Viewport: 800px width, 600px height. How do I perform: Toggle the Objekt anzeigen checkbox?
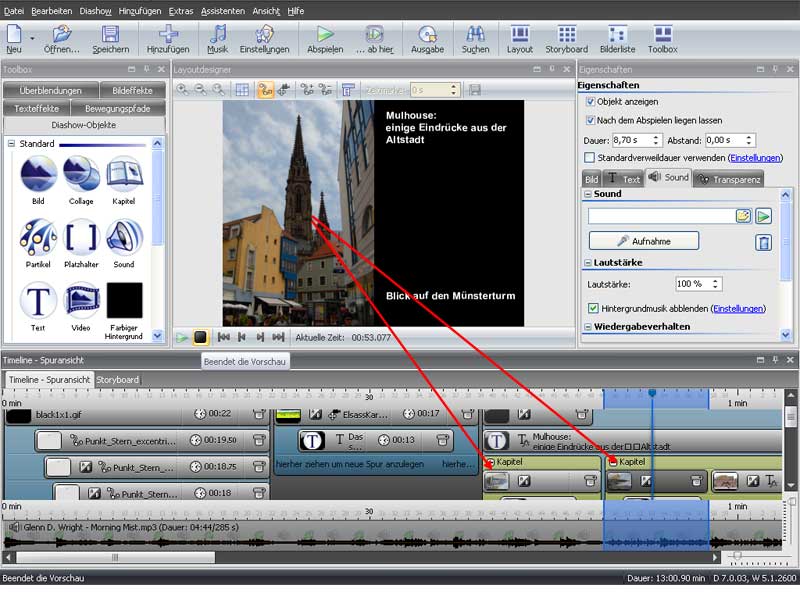590,102
